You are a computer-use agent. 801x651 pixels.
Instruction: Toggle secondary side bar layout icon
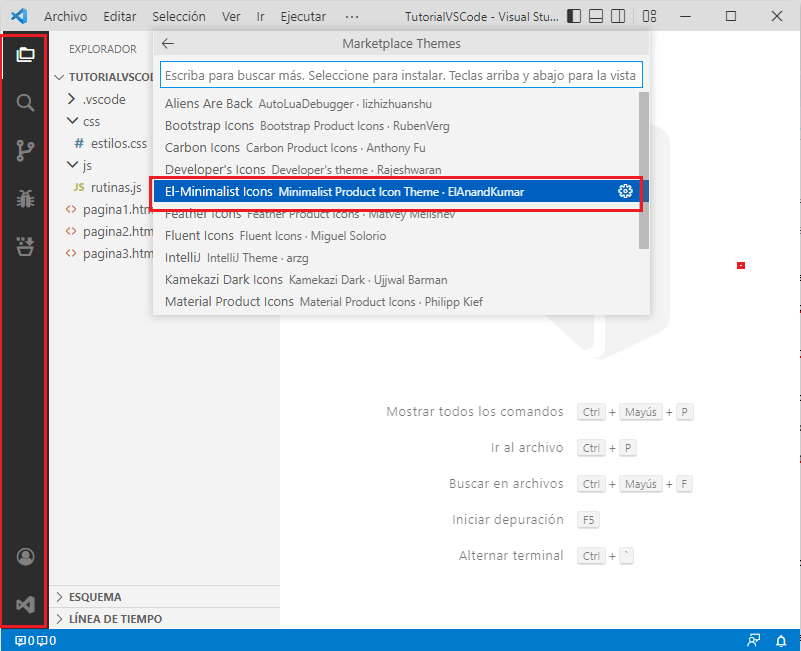[618, 16]
